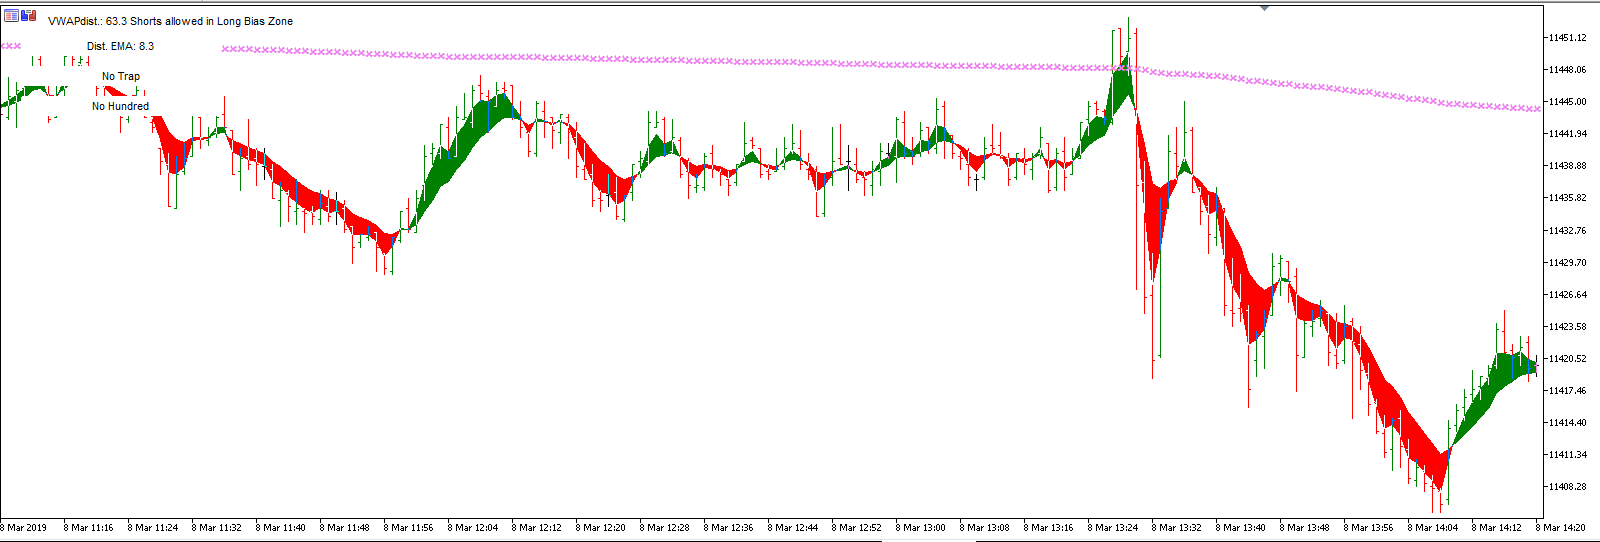Click price level 11451.12 on scale
This screenshot has height=542, width=1600.
pyautogui.click(x=1567, y=38)
